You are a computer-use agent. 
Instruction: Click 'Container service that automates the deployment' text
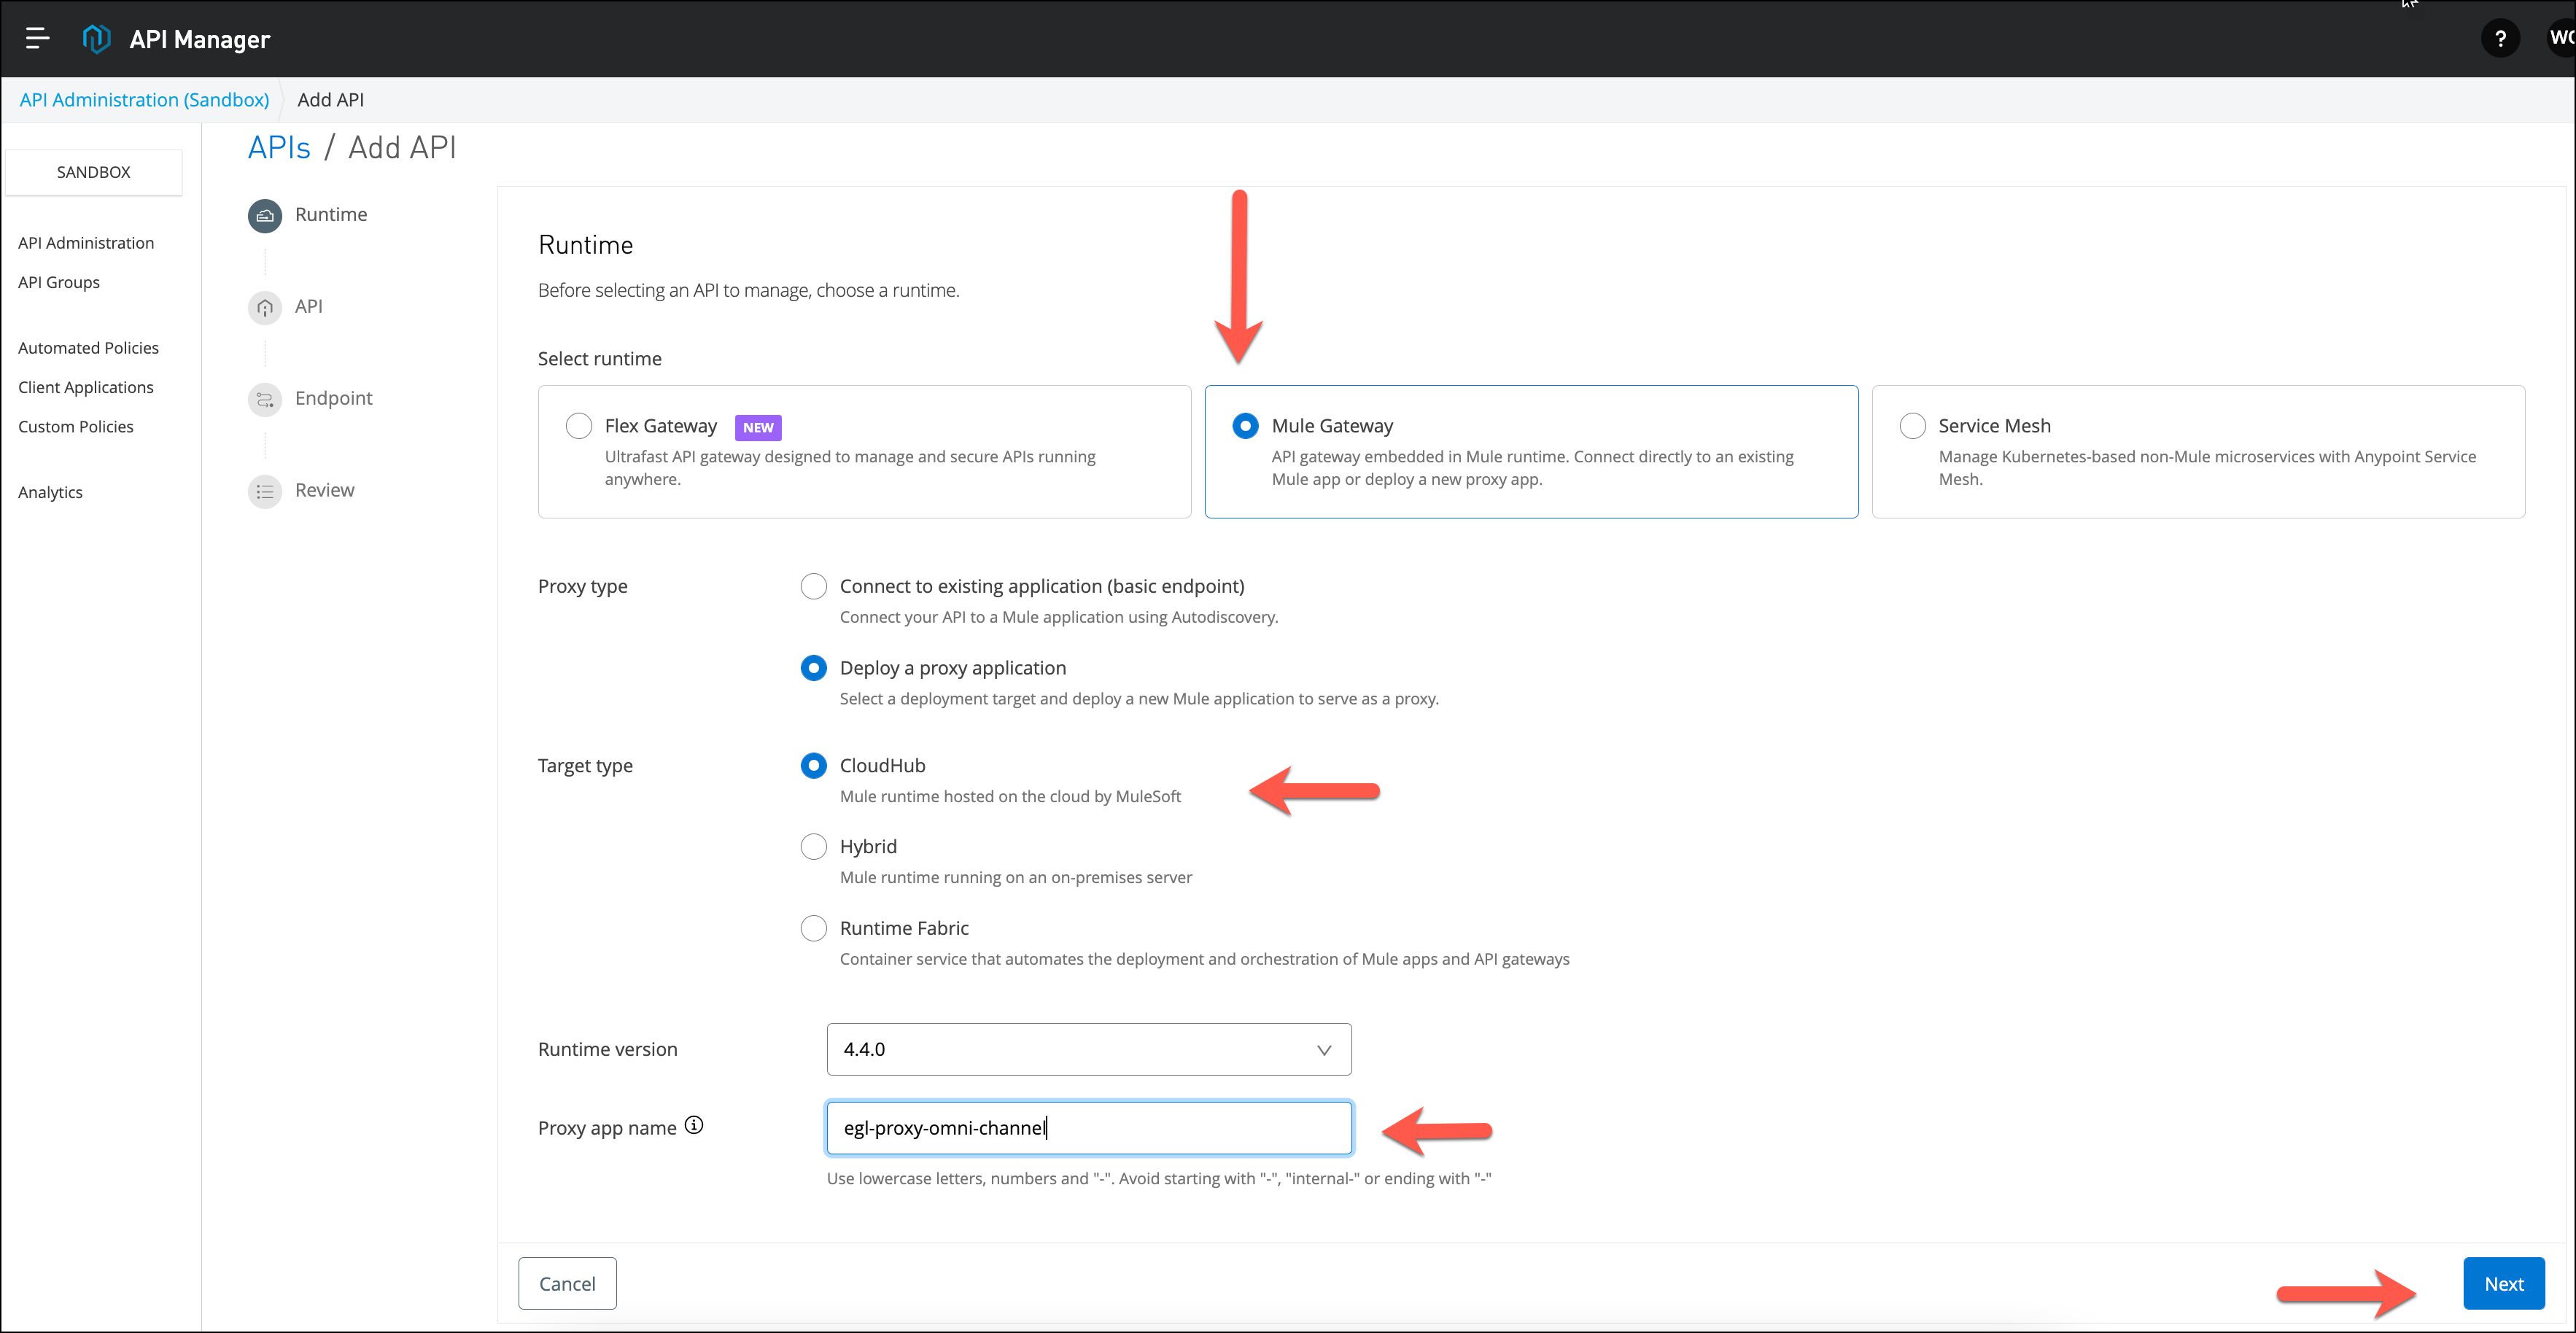point(1205,959)
